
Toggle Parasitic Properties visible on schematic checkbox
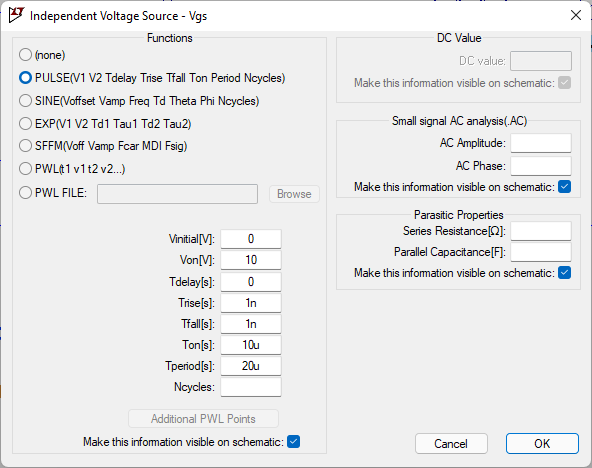564,272
